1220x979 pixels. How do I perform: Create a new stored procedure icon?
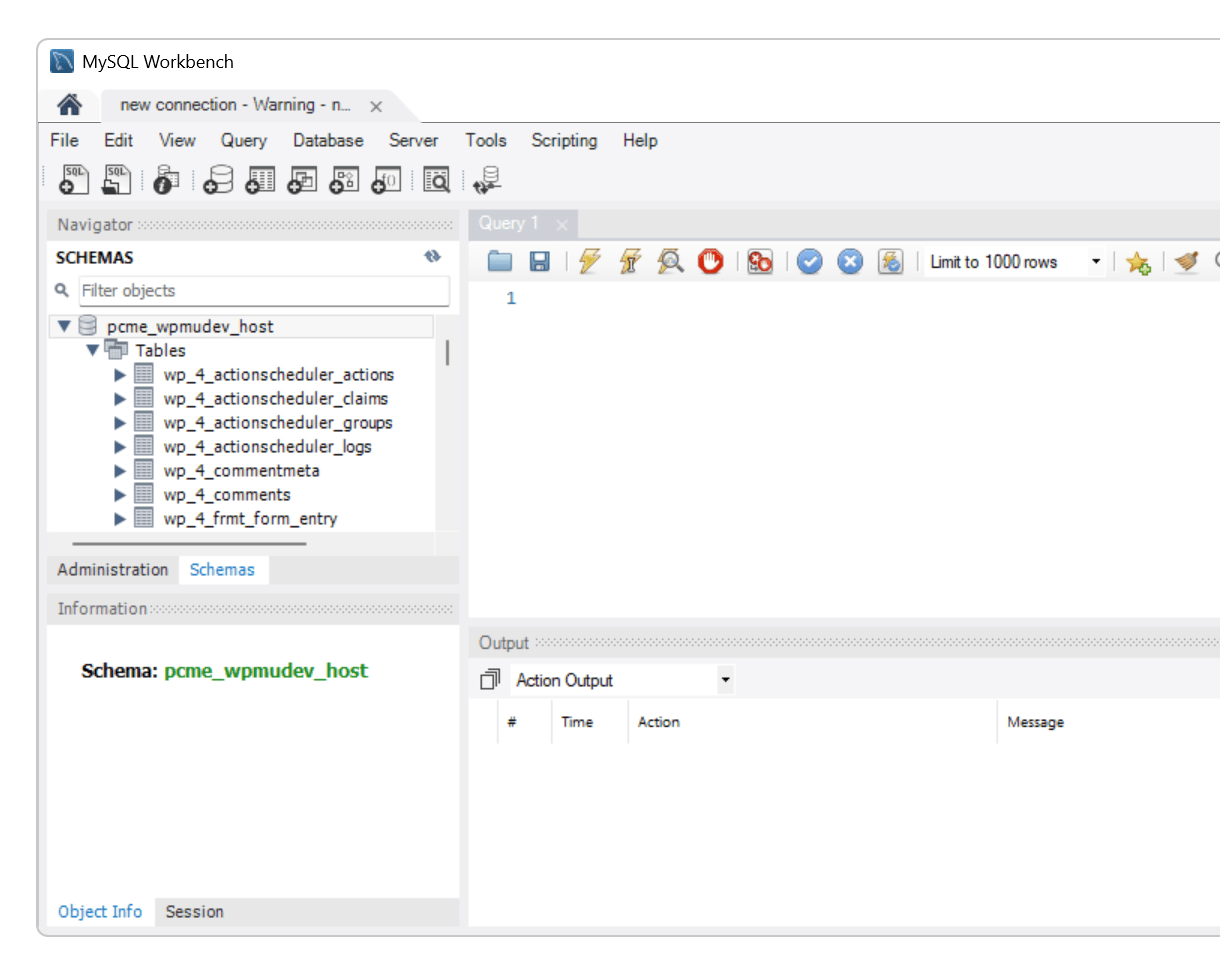coord(345,179)
